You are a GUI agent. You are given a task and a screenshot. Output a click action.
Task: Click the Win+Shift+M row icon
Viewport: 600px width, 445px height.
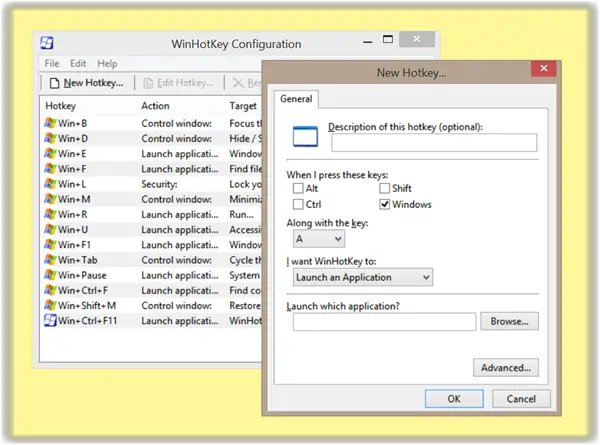[50, 305]
